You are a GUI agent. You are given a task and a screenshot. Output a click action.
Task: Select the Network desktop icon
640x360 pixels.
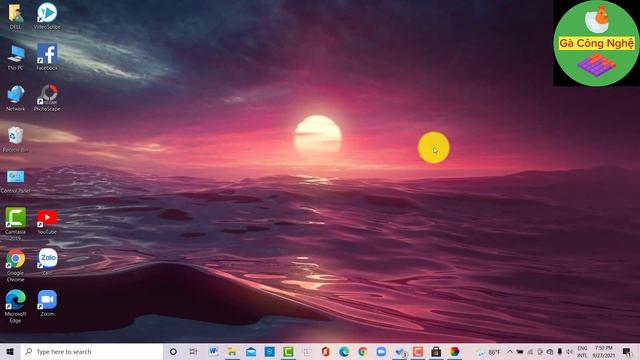[x=16, y=98]
